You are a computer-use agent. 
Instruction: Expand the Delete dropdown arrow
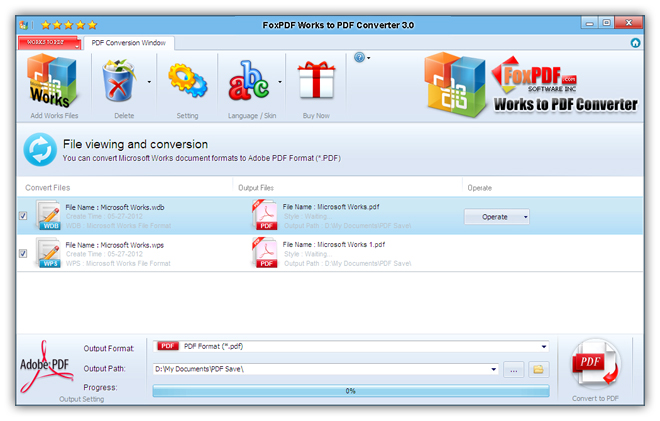(149, 82)
